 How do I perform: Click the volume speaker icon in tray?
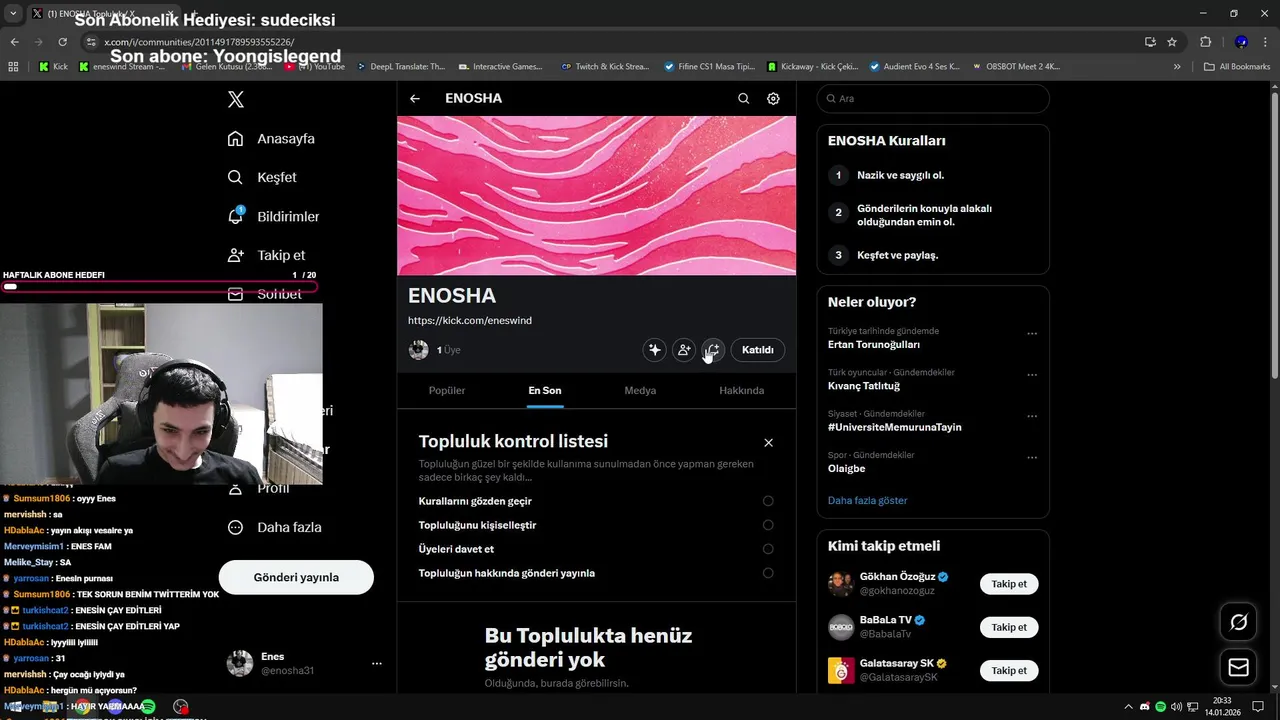click(1177, 706)
